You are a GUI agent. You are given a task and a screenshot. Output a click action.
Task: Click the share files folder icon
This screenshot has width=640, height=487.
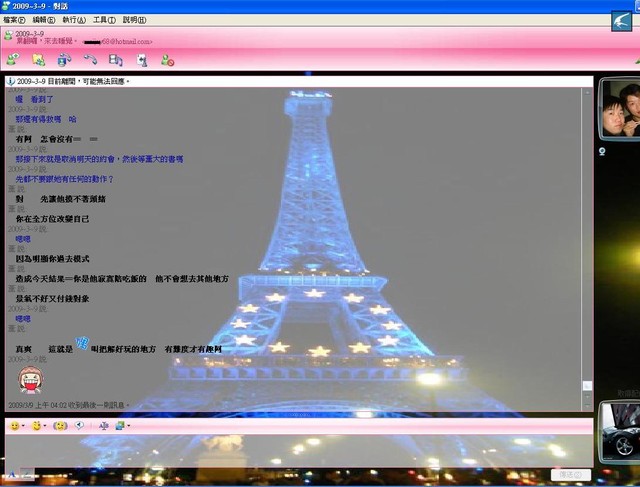(x=39, y=60)
